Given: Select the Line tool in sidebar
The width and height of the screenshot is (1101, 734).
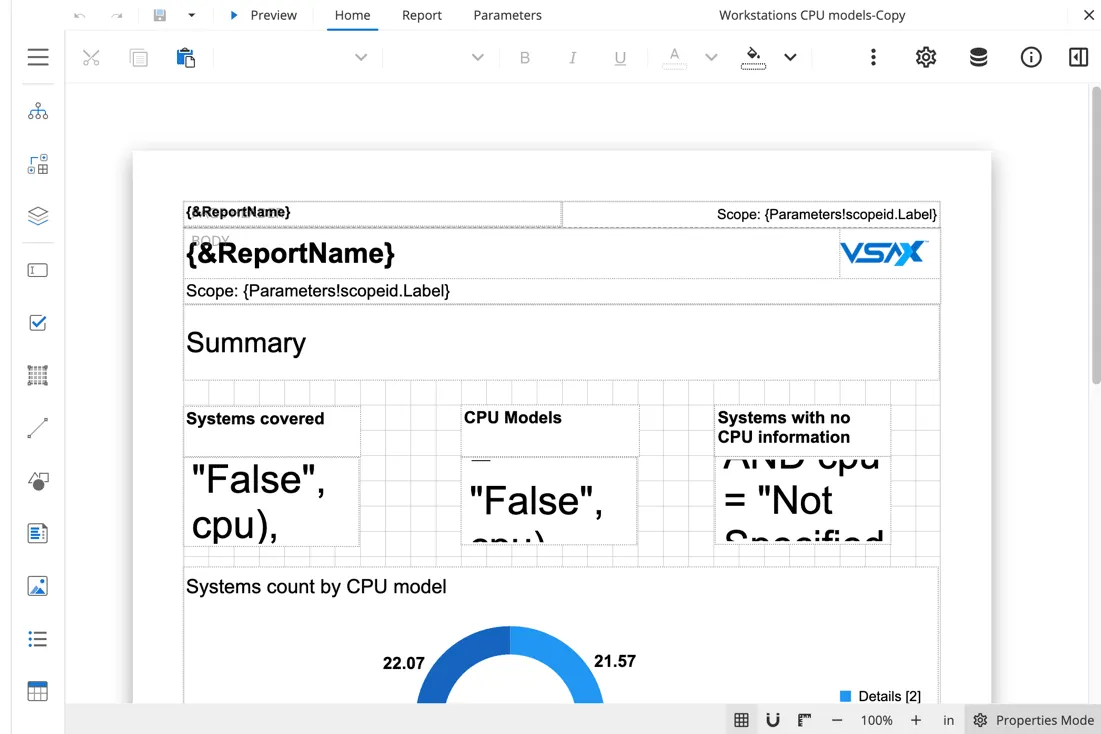Looking at the screenshot, I should (38, 428).
